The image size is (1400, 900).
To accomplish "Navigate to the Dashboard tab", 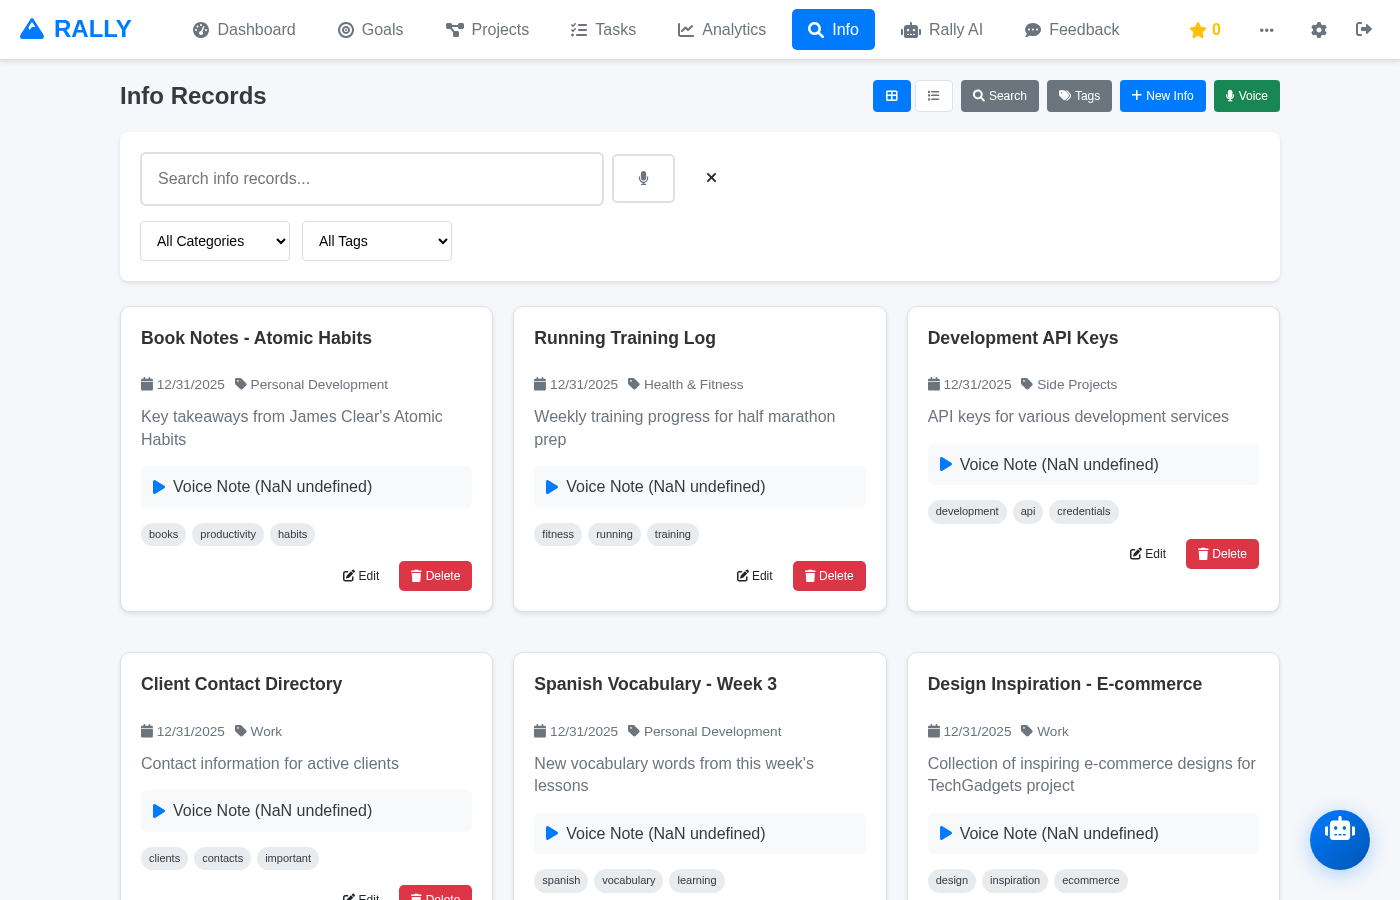I will click(x=243, y=30).
